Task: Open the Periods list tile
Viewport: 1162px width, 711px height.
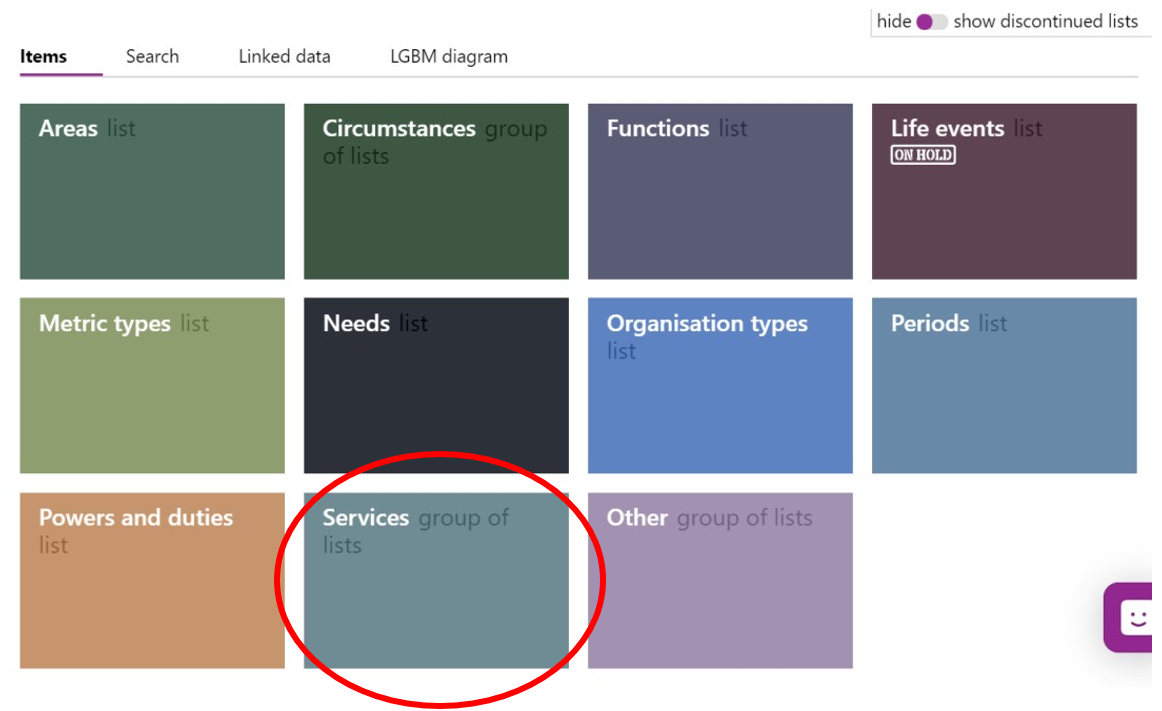Action: click(1004, 386)
